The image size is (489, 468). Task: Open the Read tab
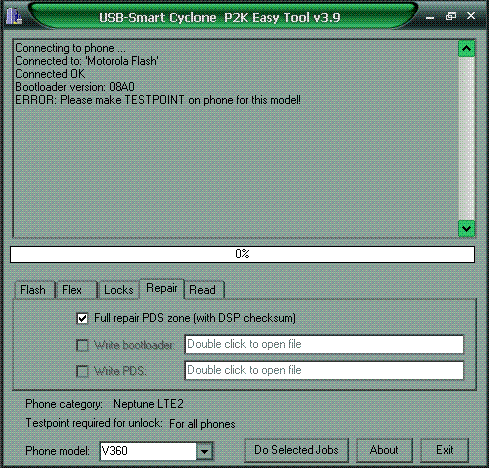click(203, 290)
